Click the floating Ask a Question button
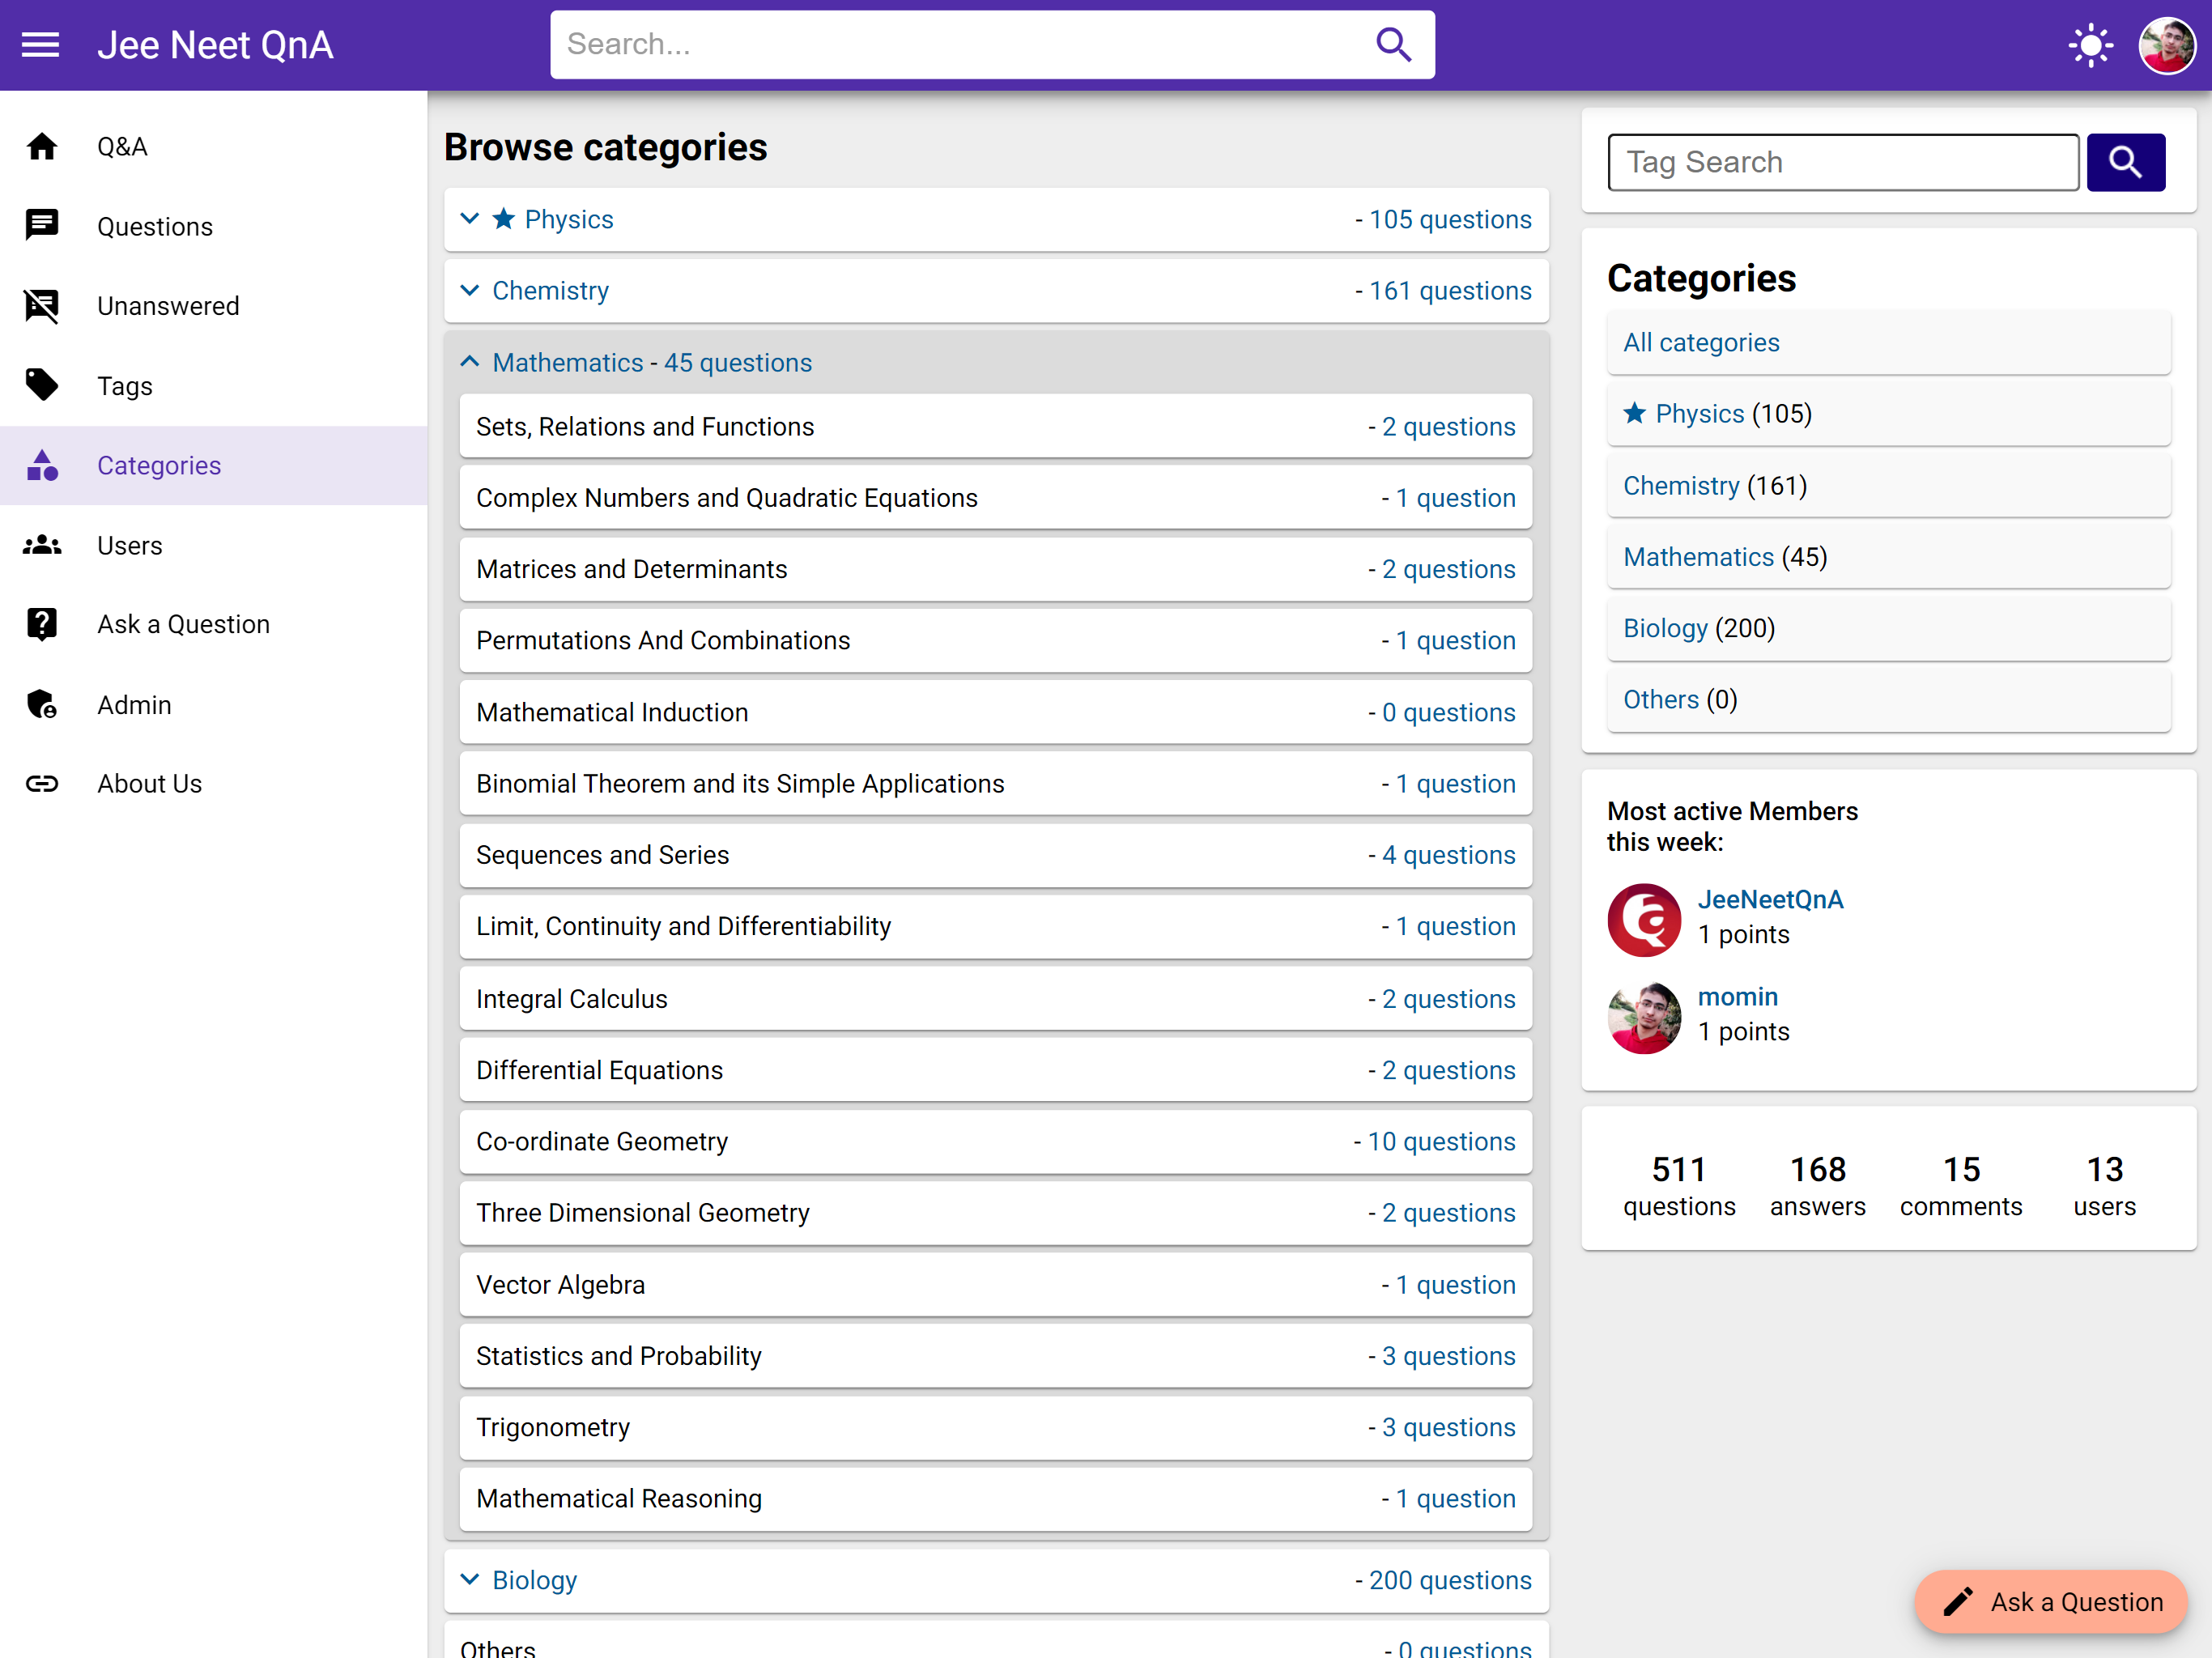The width and height of the screenshot is (2212, 1658). click(x=2050, y=1602)
